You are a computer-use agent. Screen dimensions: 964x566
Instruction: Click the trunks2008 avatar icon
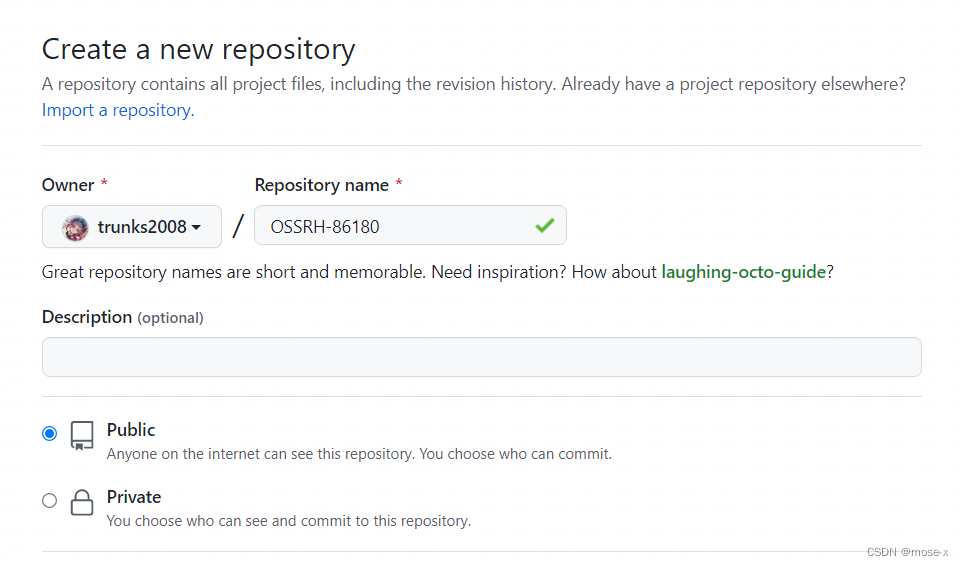click(75, 227)
